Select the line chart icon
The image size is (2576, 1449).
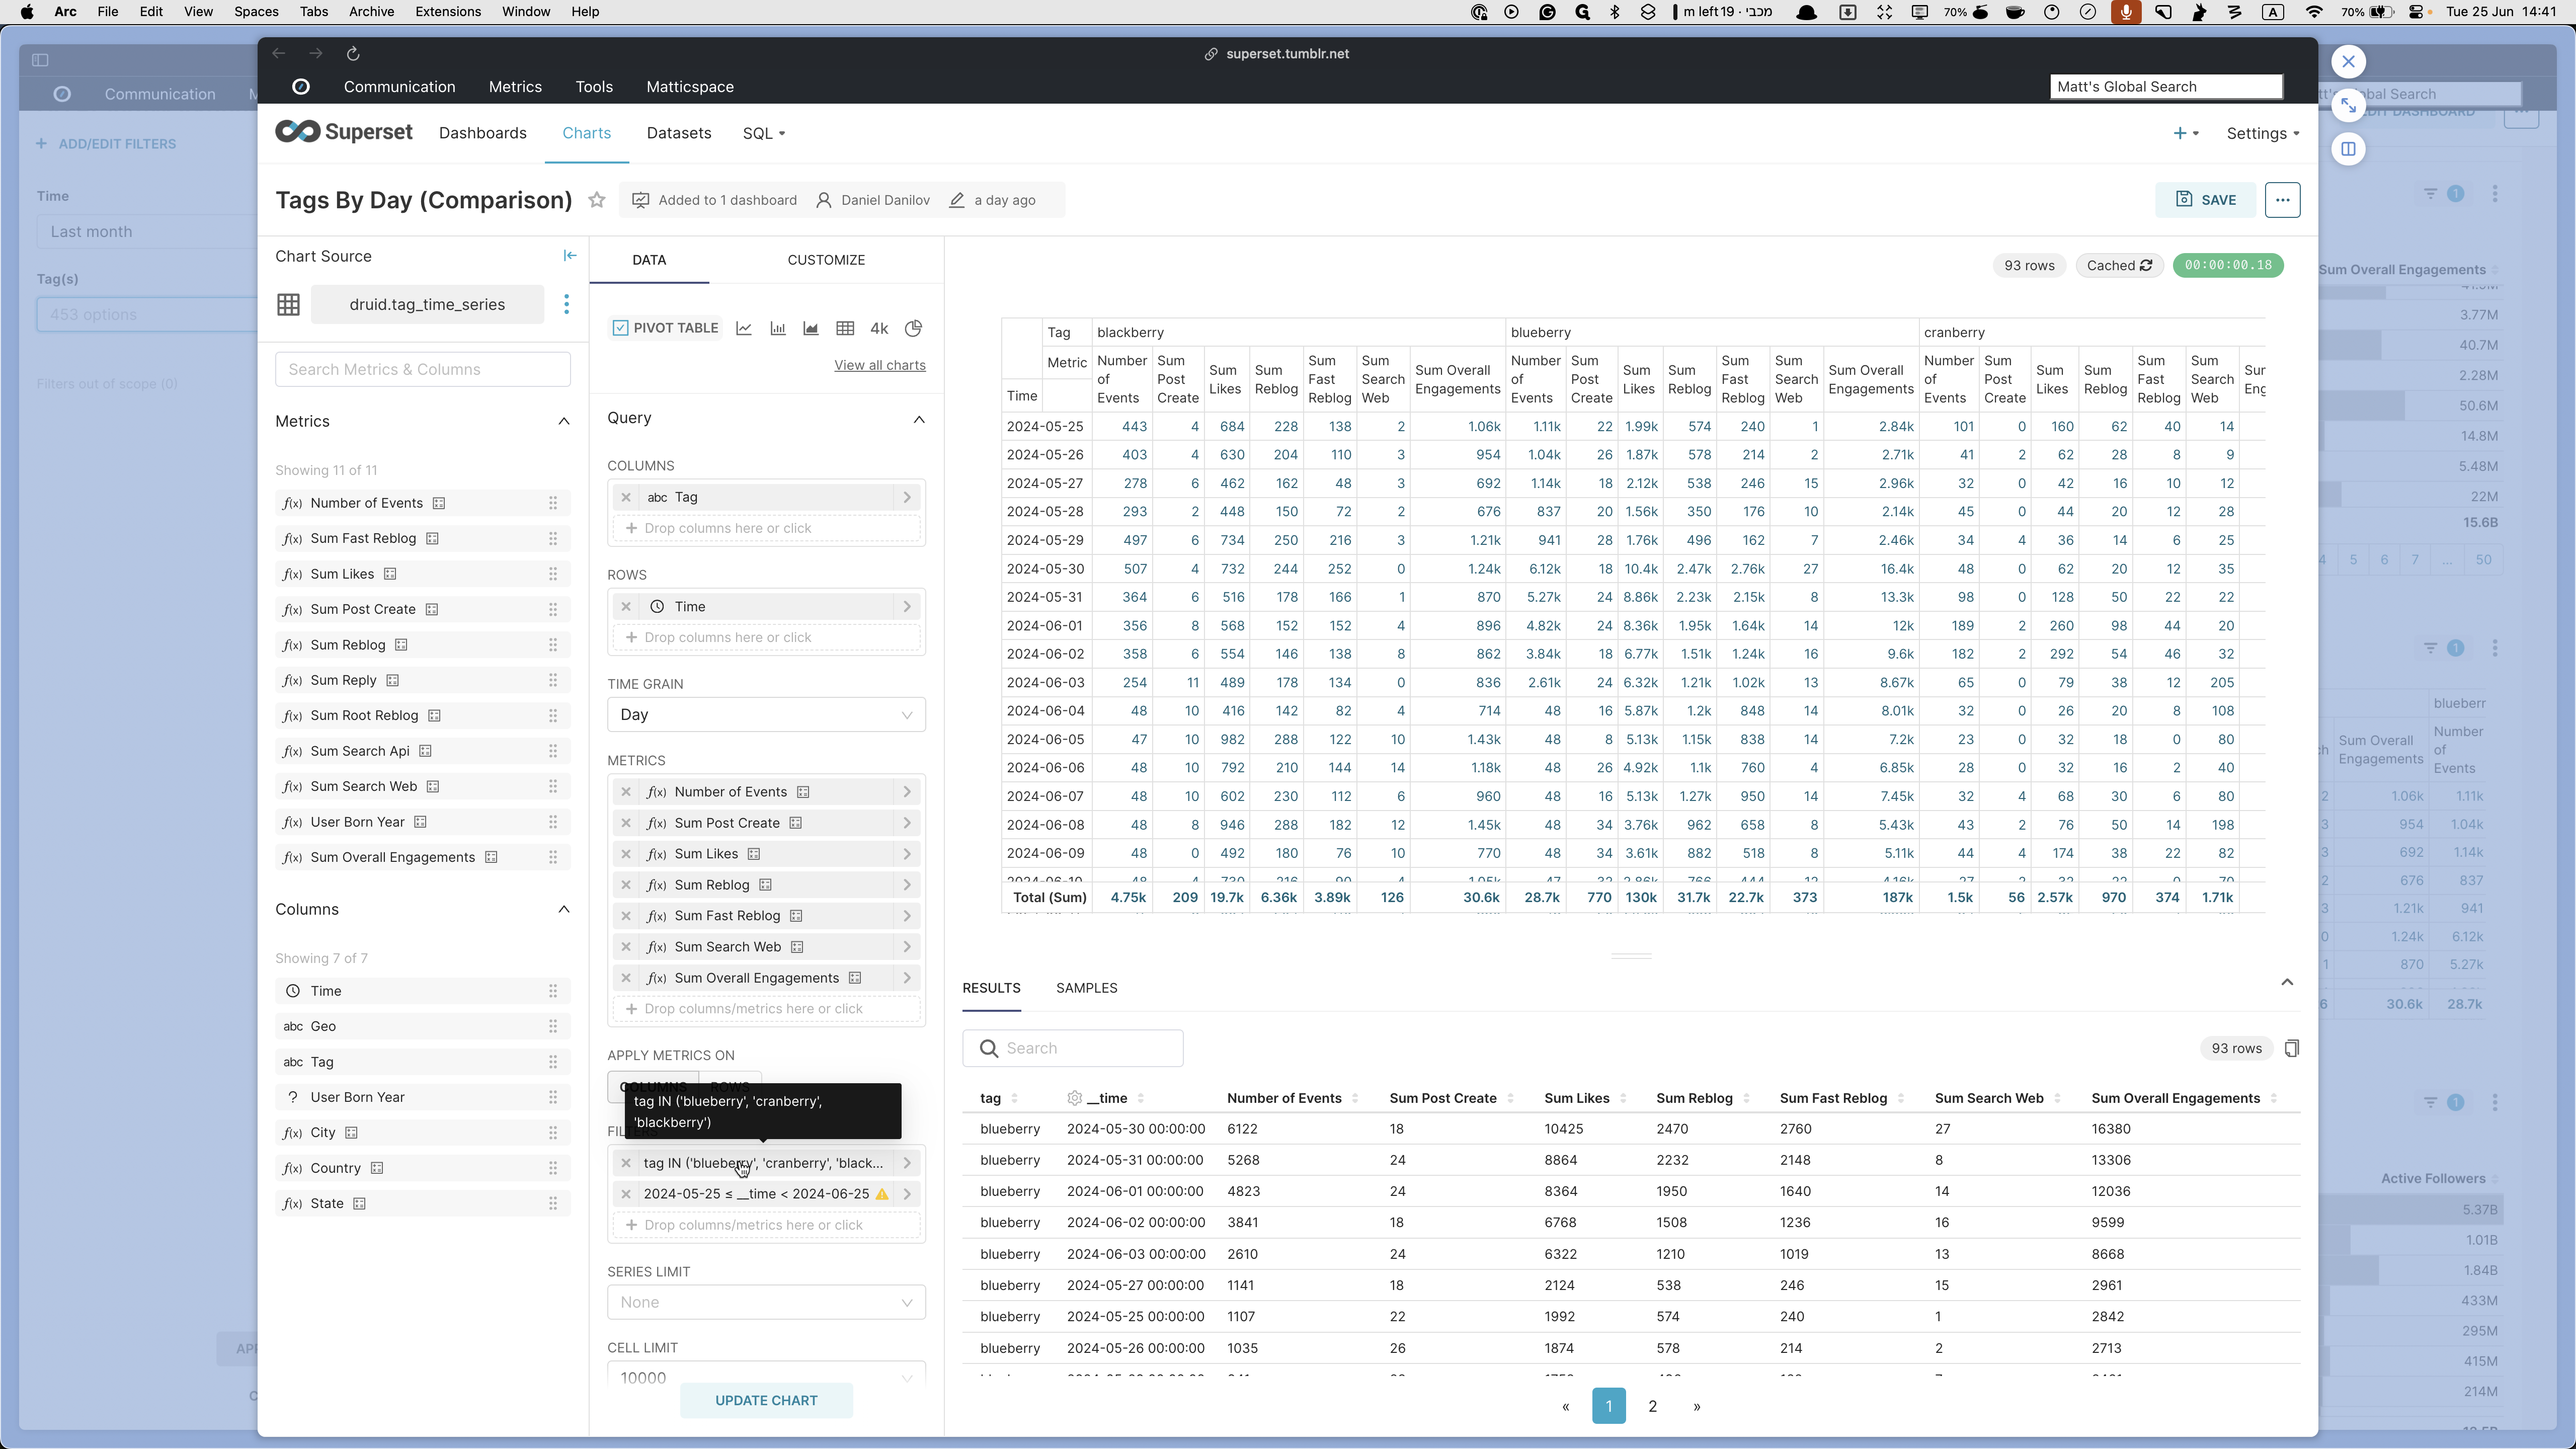tap(744, 328)
